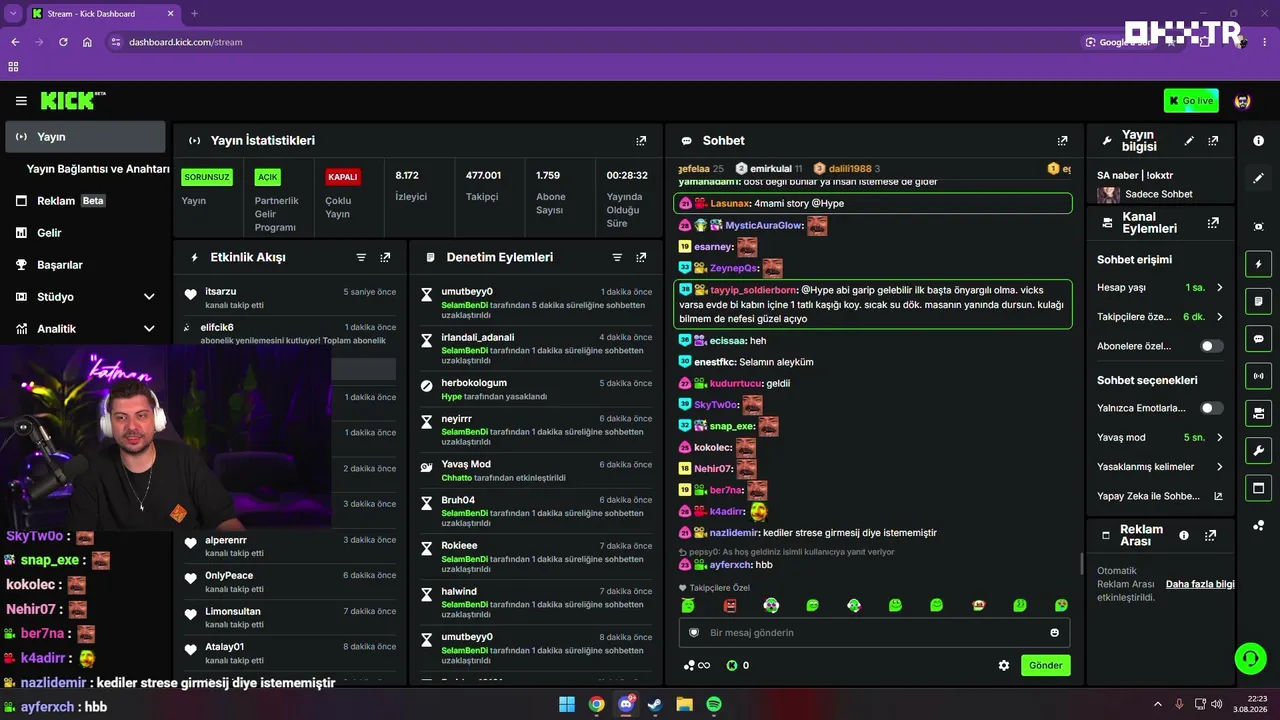Viewport: 1280px width, 720px height.
Task: Filter the Etkinlik Akışı feed
Action: pyautogui.click(x=361, y=257)
